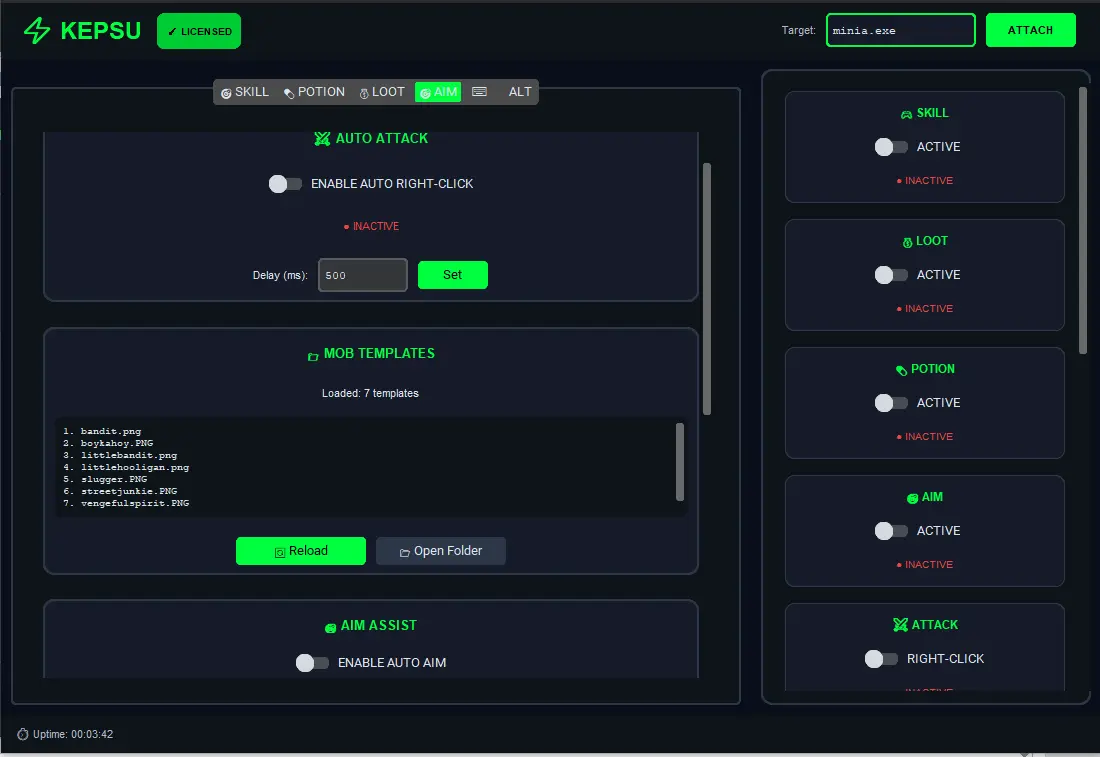Viewport: 1100px width, 757px height.
Task: Select boykahoy.PNG in template list
Action: [108, 443]
